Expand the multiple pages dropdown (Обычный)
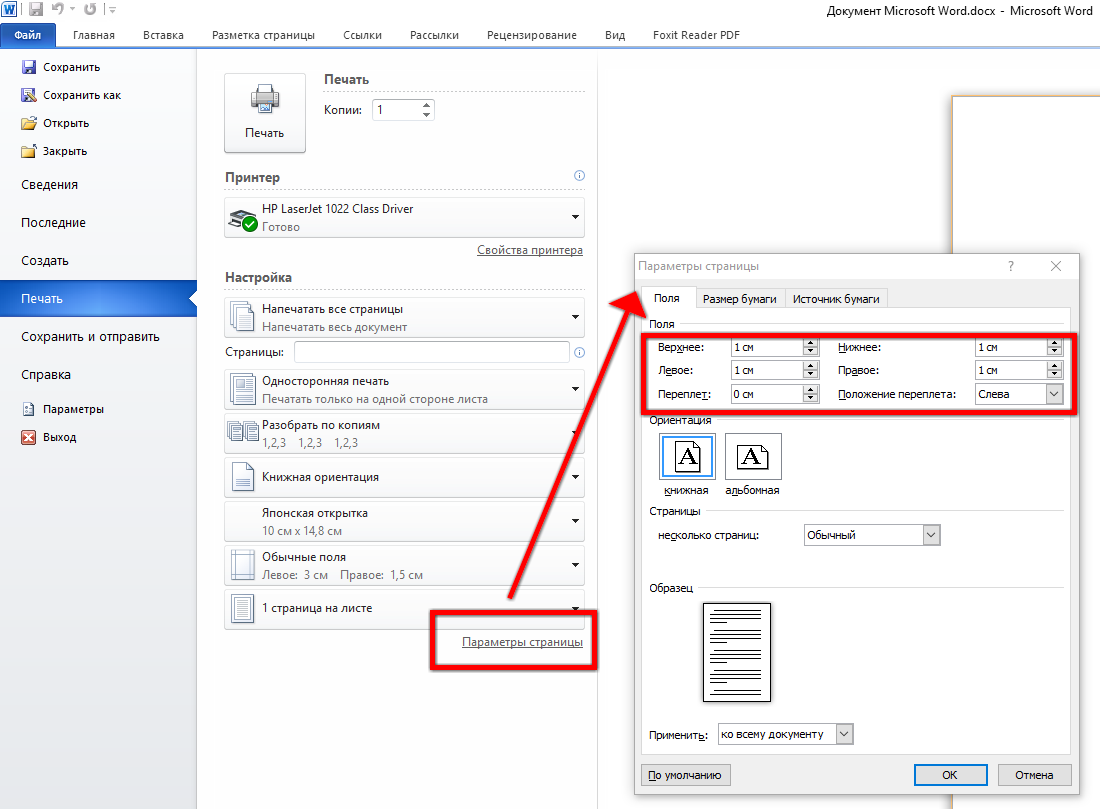The height and width of the screenshot is (809, 1100). click(x=931, y=535)
